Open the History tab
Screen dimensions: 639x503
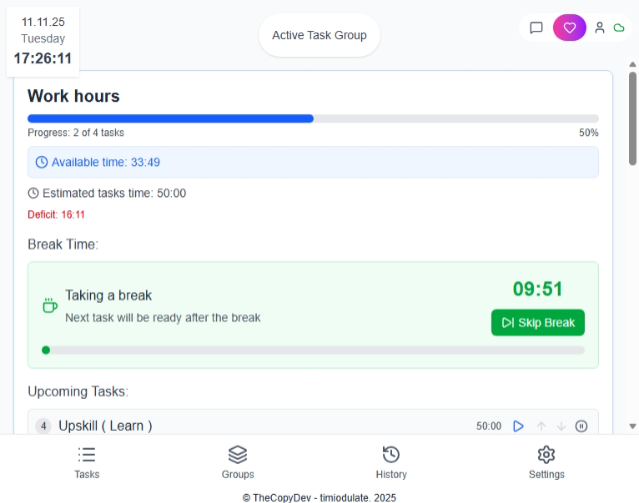391,463
